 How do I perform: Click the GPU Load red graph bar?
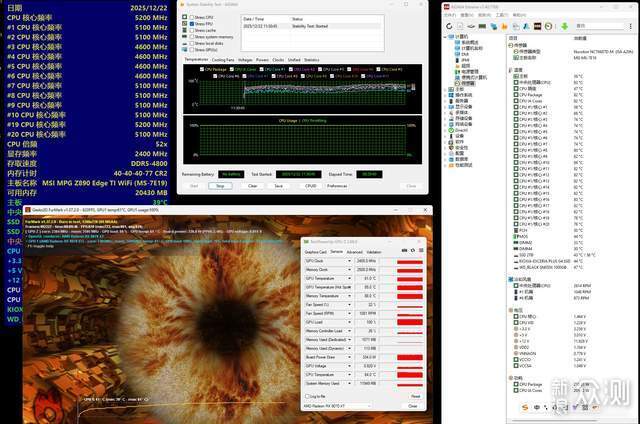tap(409, 322)
